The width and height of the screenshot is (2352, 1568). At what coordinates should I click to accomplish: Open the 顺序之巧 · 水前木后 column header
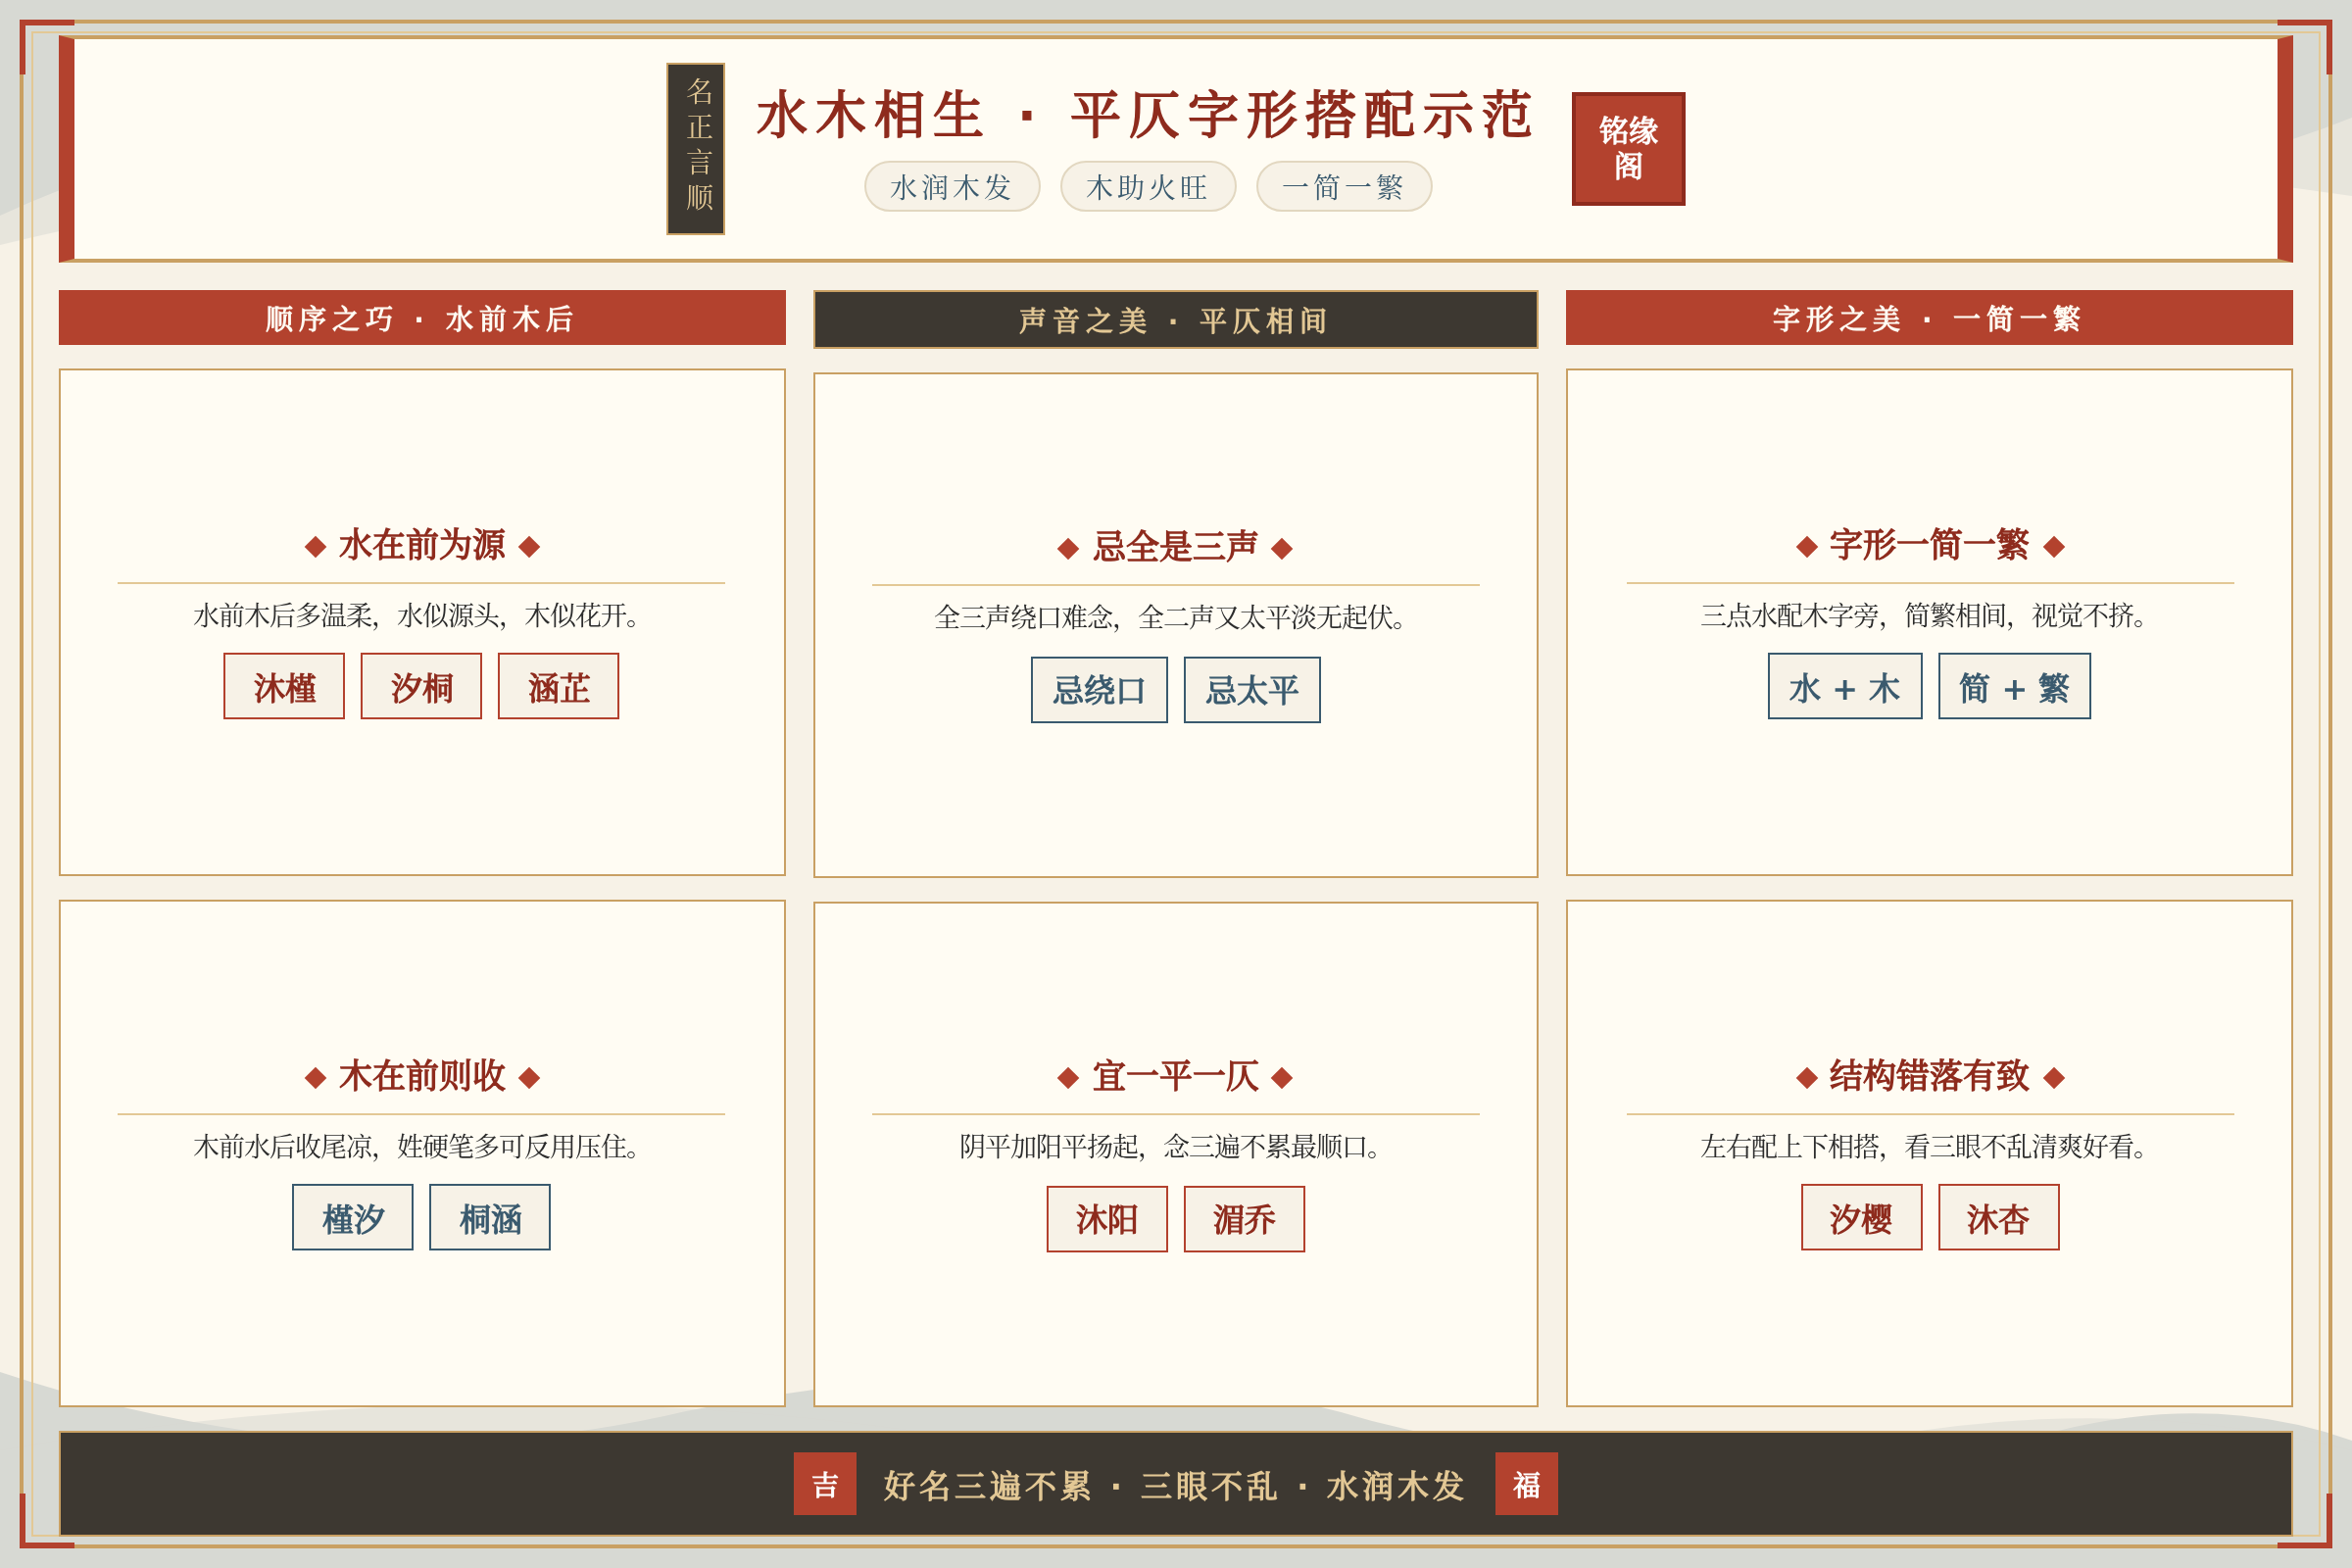422,318
